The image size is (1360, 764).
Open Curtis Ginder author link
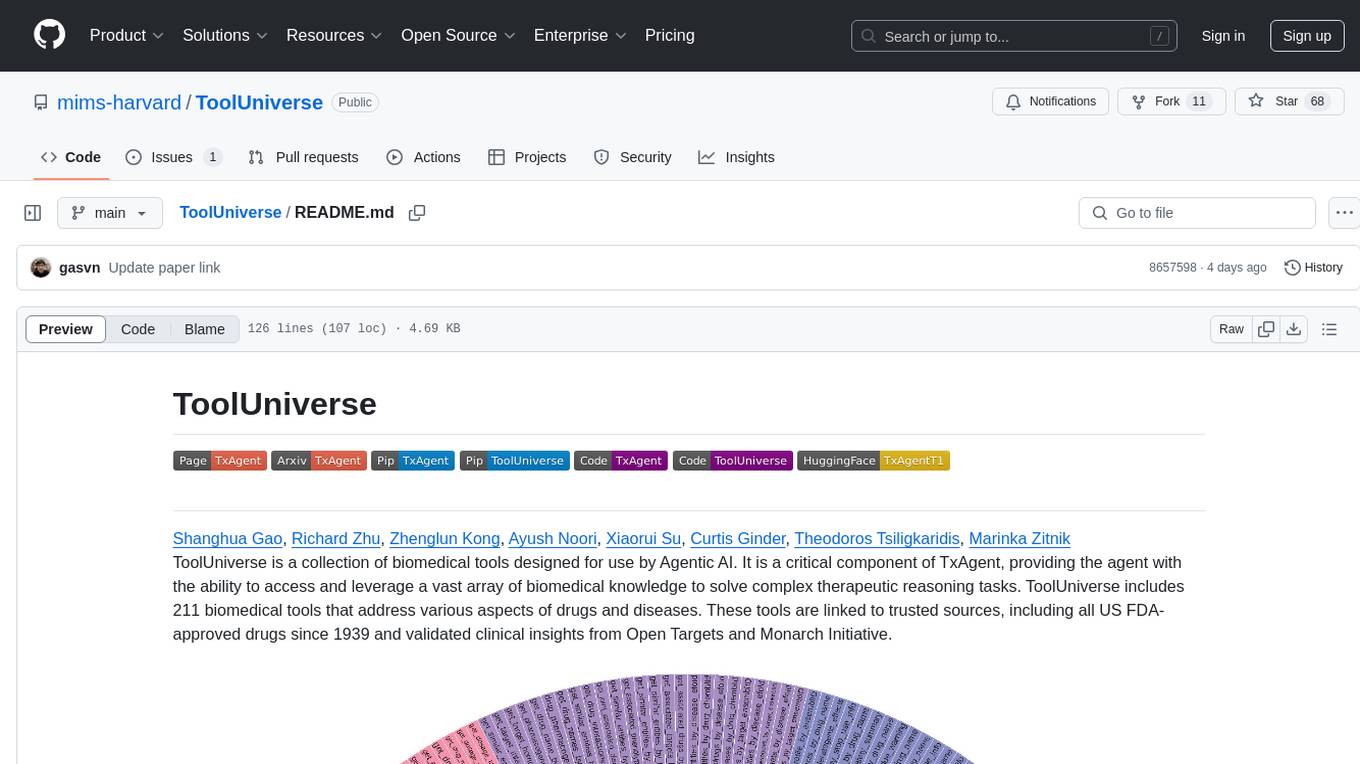tap(738, 538)
